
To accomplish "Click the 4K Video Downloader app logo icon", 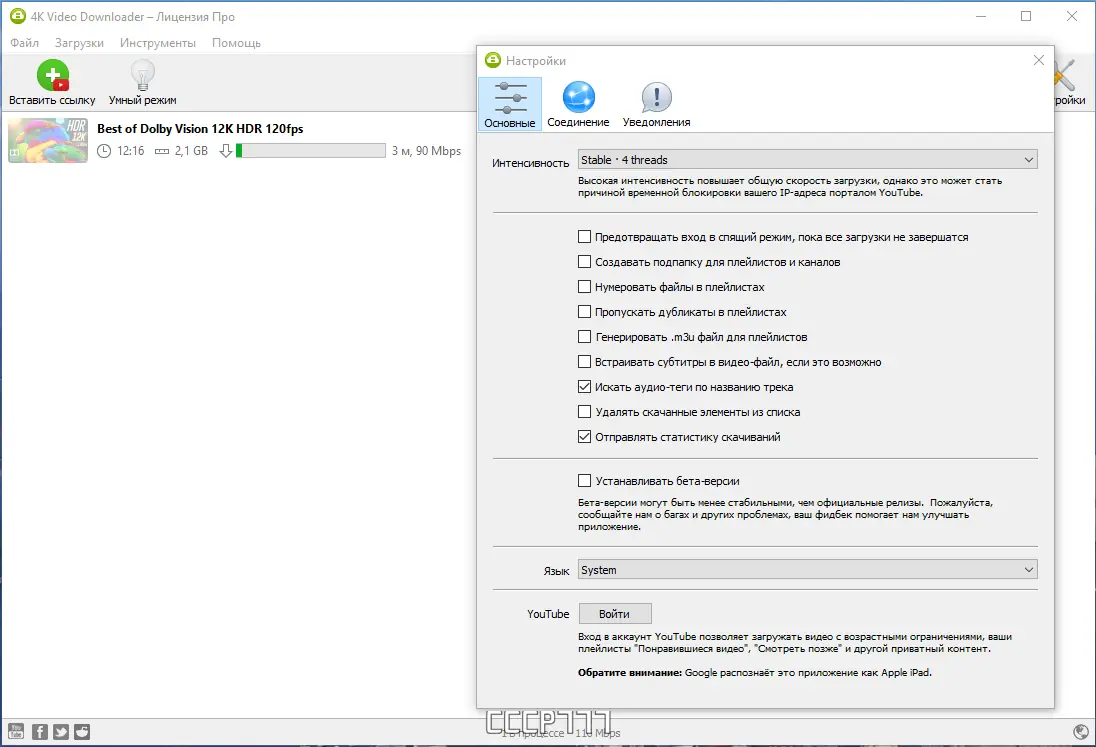I will tap(17, 16).
